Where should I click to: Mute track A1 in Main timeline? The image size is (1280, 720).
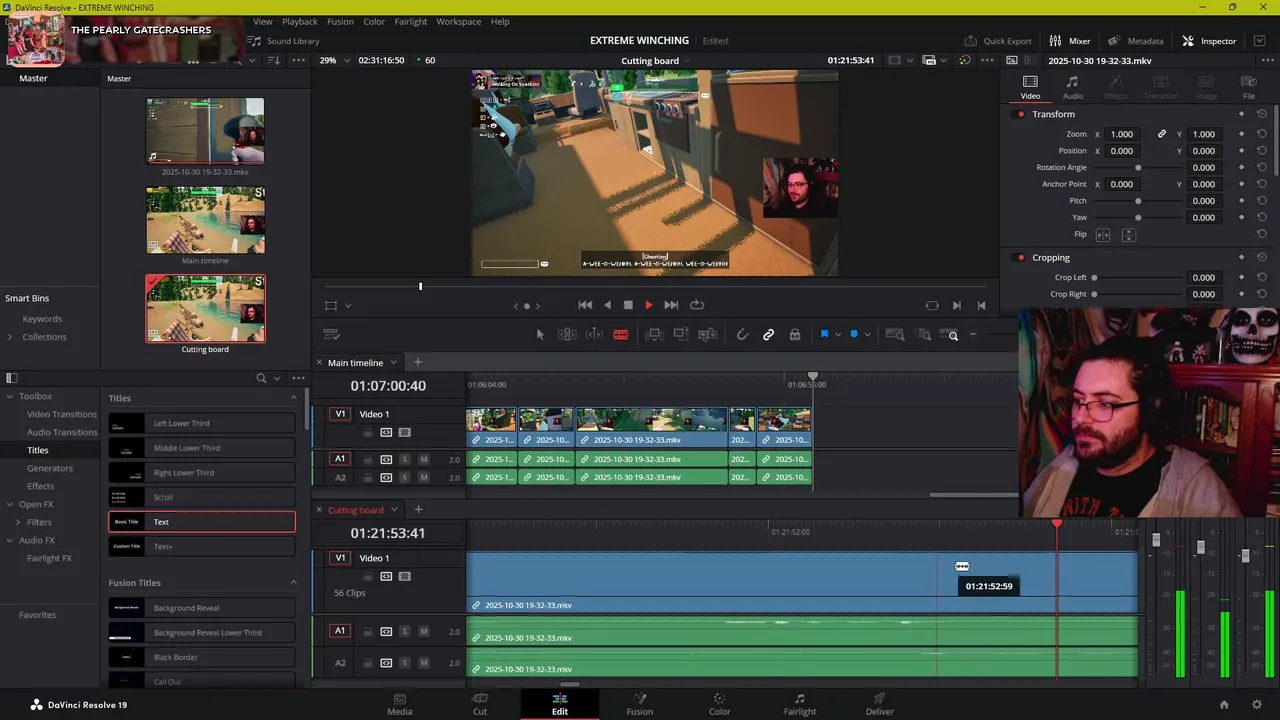[424, 459]
